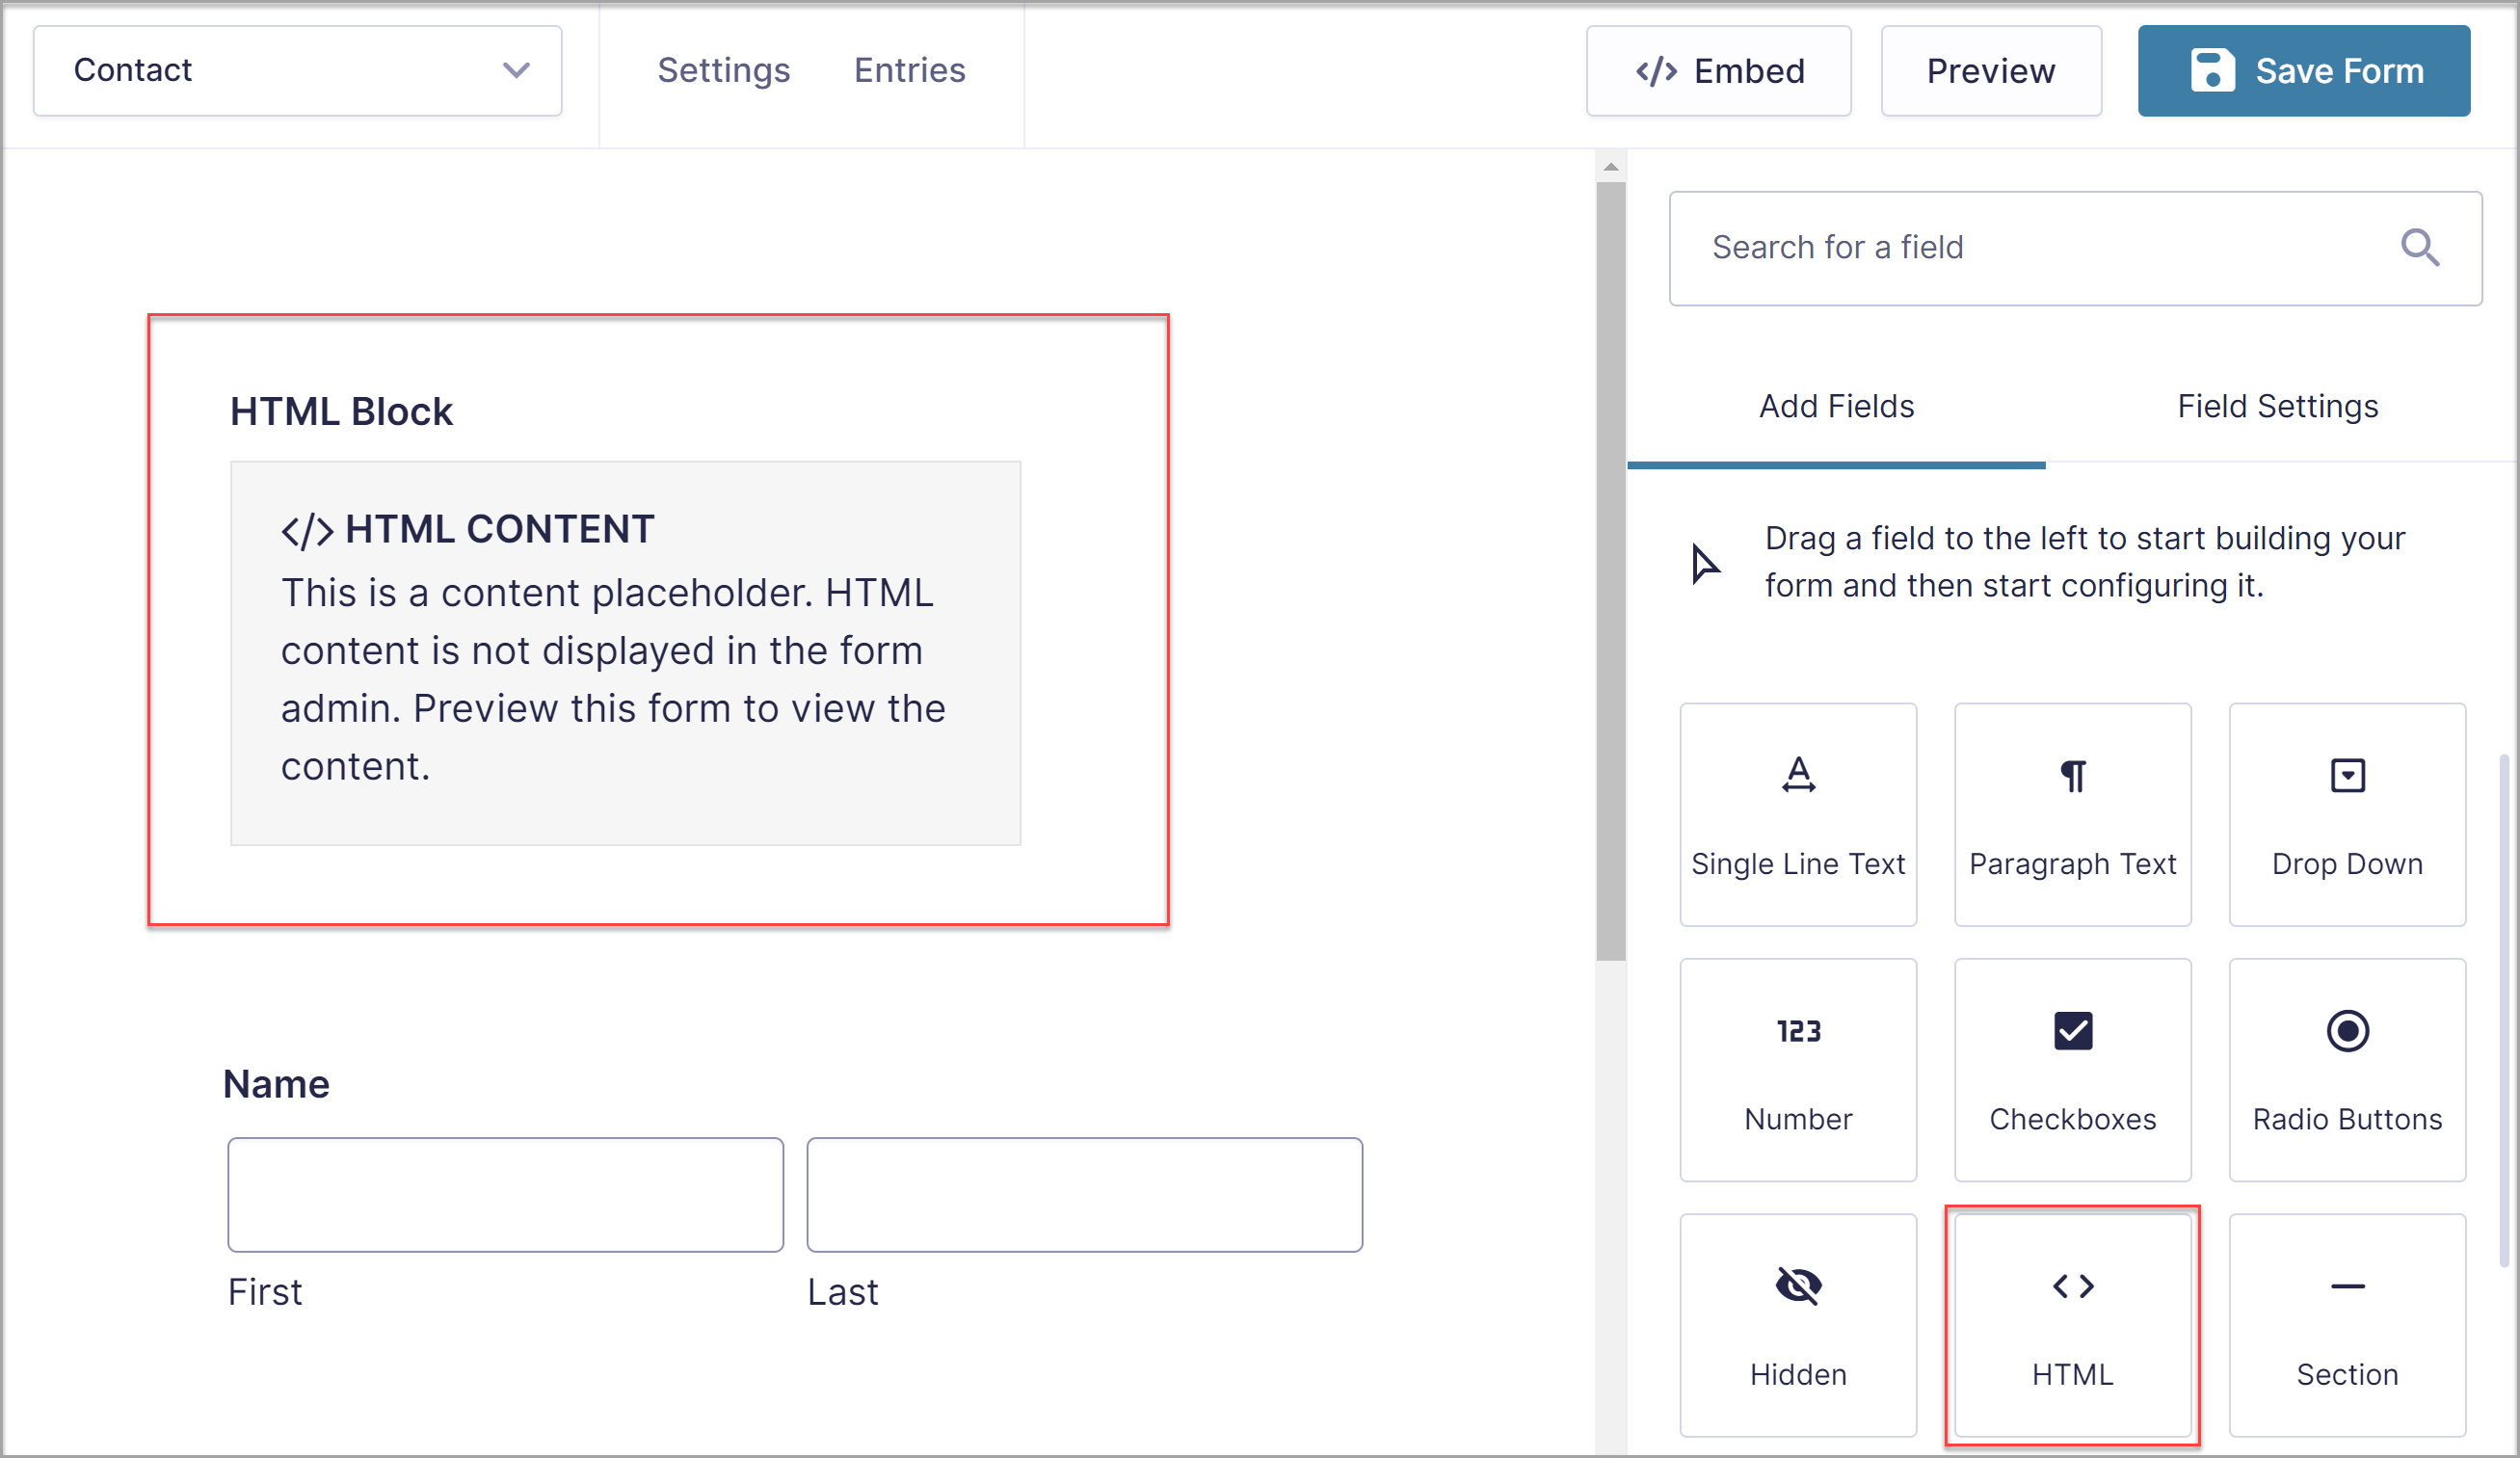Click the Name field label
Viewport: 2520px width, 1458px height.
(276, 1084)
